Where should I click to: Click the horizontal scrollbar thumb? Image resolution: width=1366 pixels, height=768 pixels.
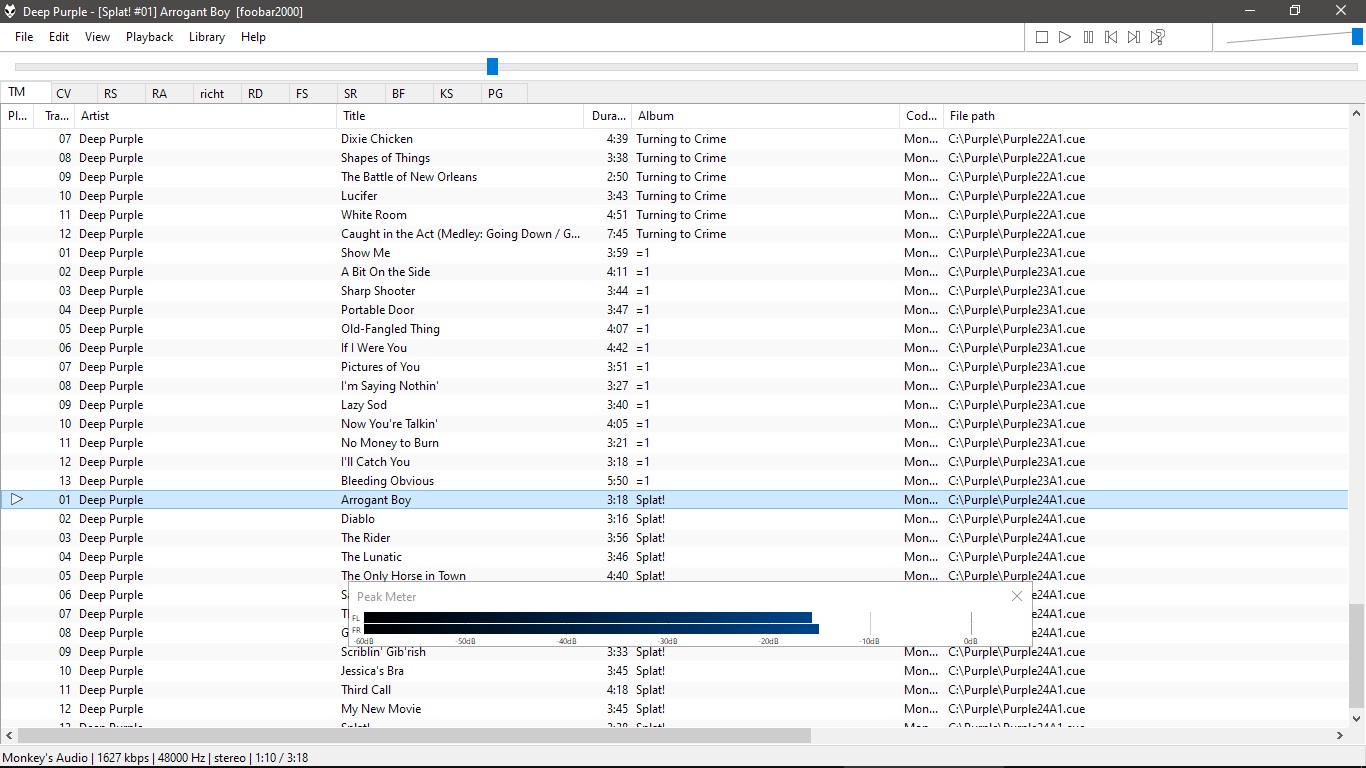414,735
